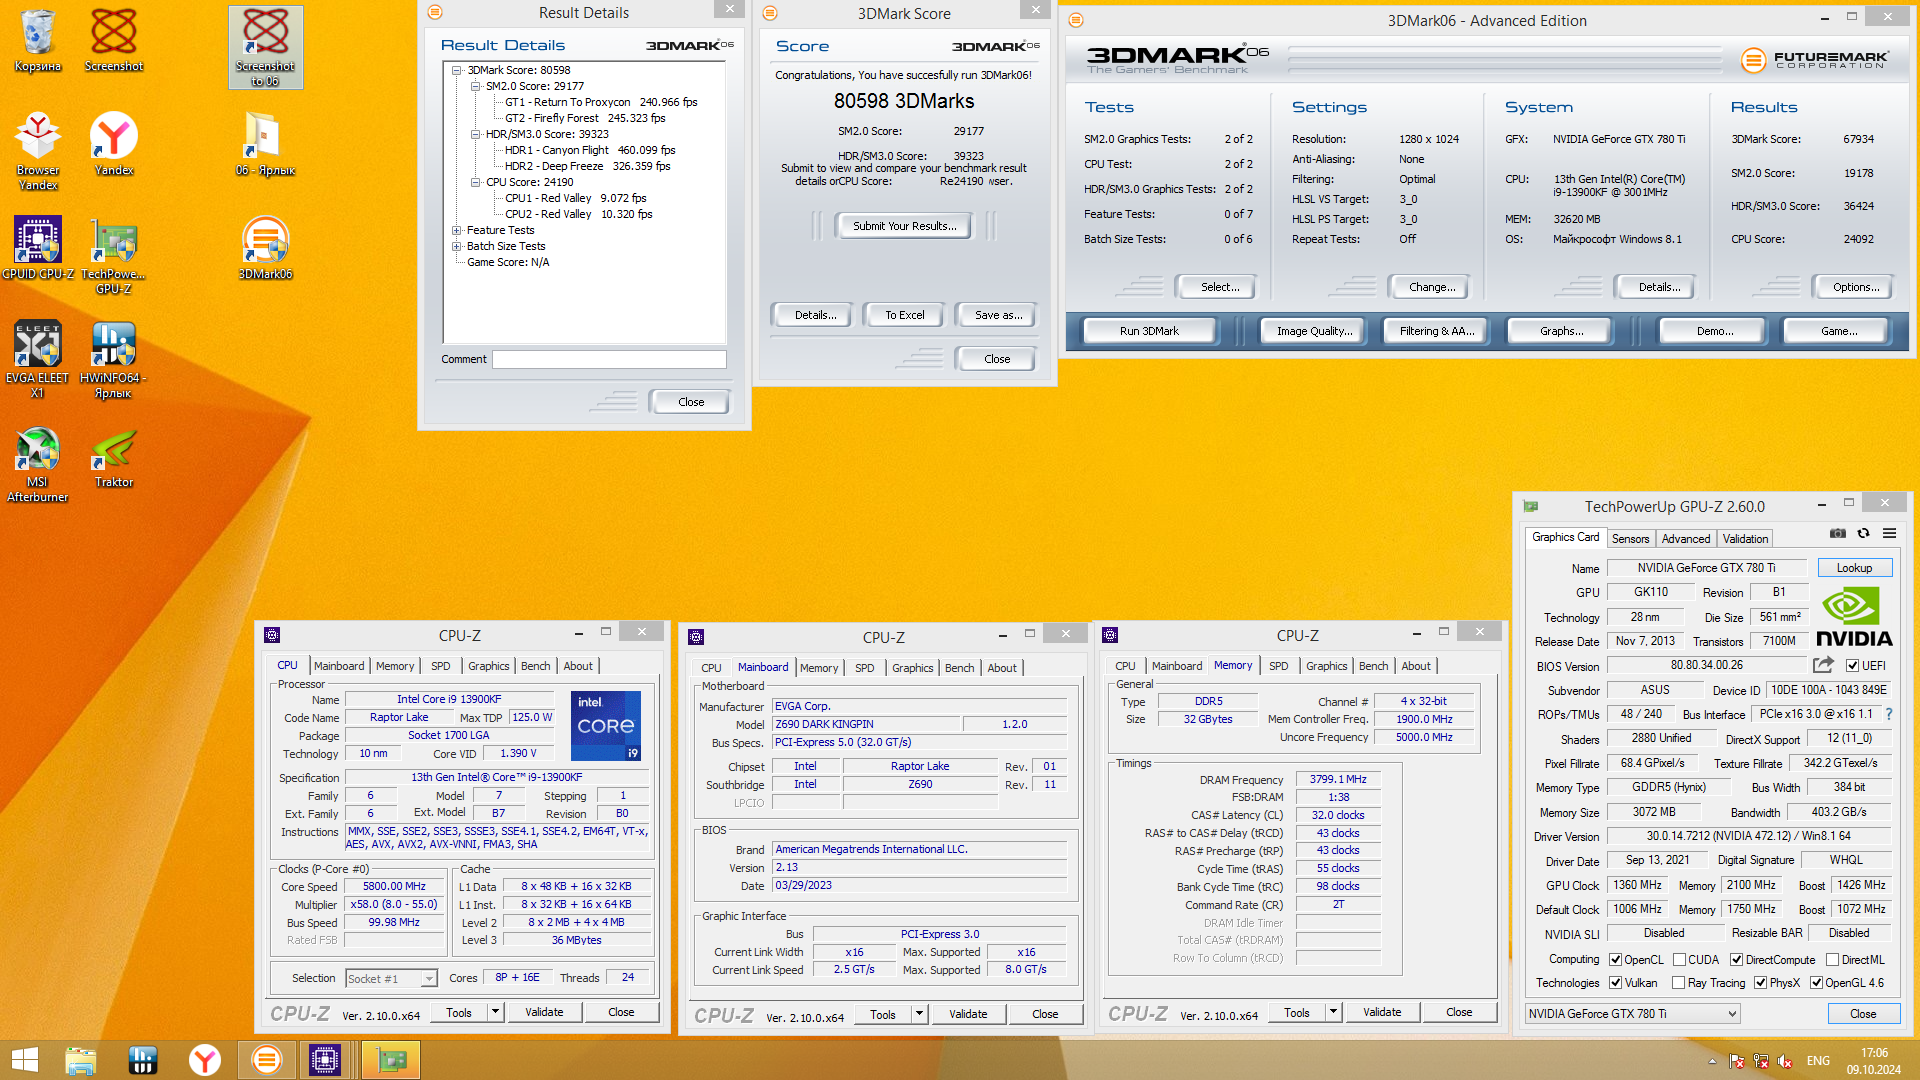Collapse the HDR/SM3.0 Score: 39323 node

(x=476, y=134)
